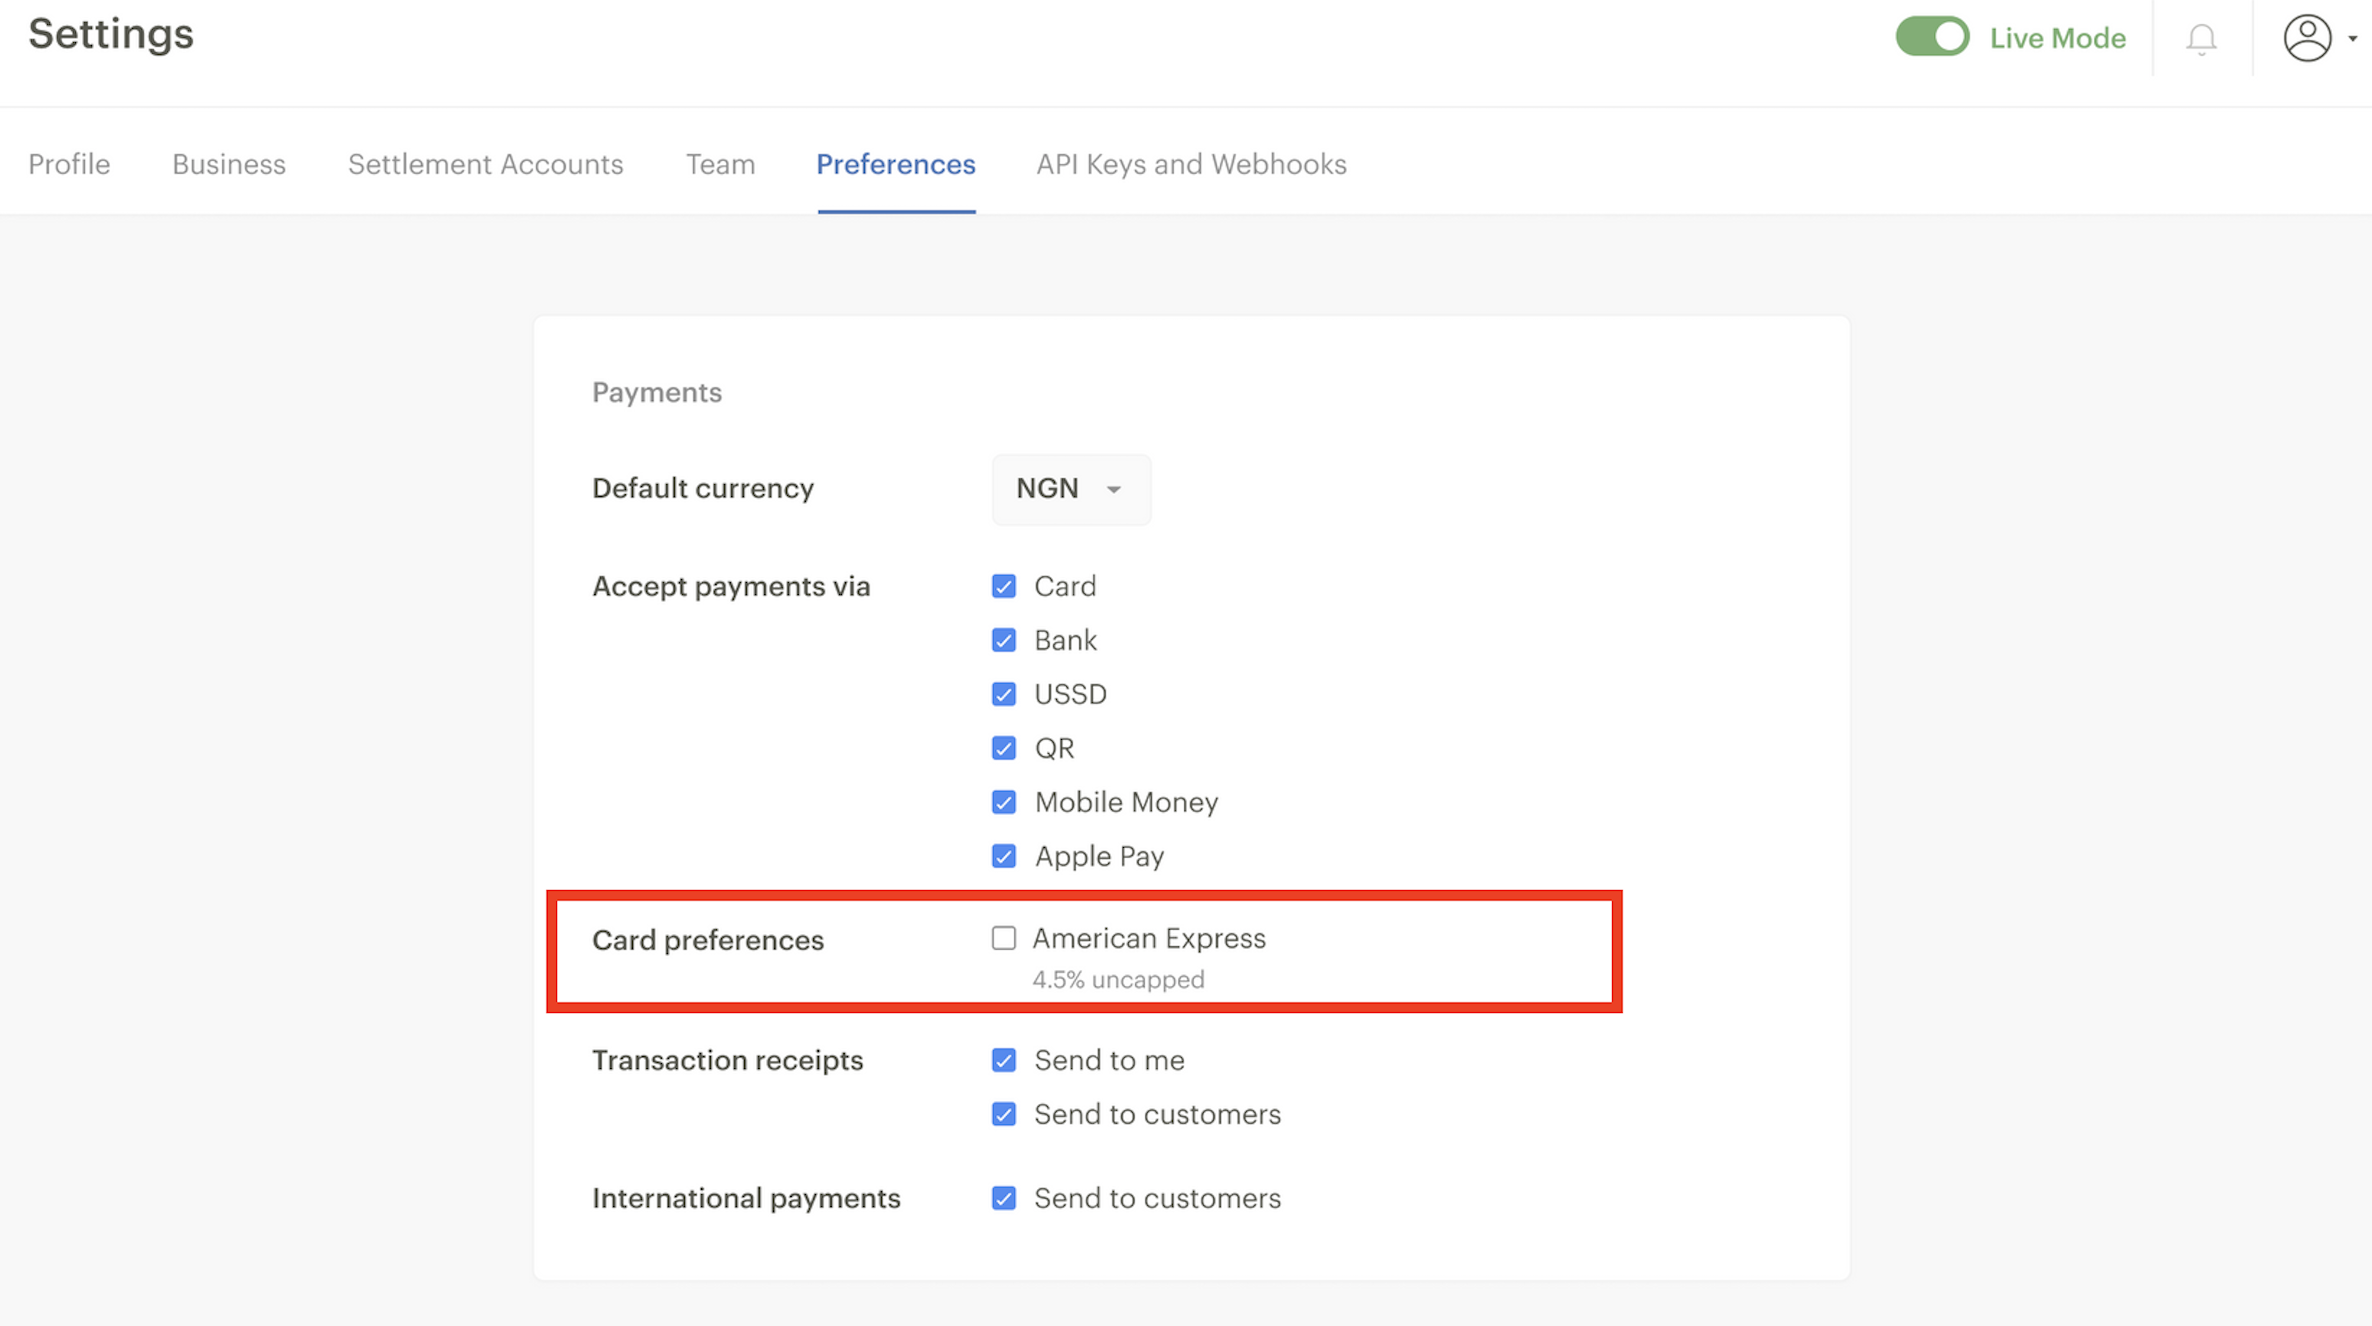Open the NGN default currency dropdown

pos(1071,489)
